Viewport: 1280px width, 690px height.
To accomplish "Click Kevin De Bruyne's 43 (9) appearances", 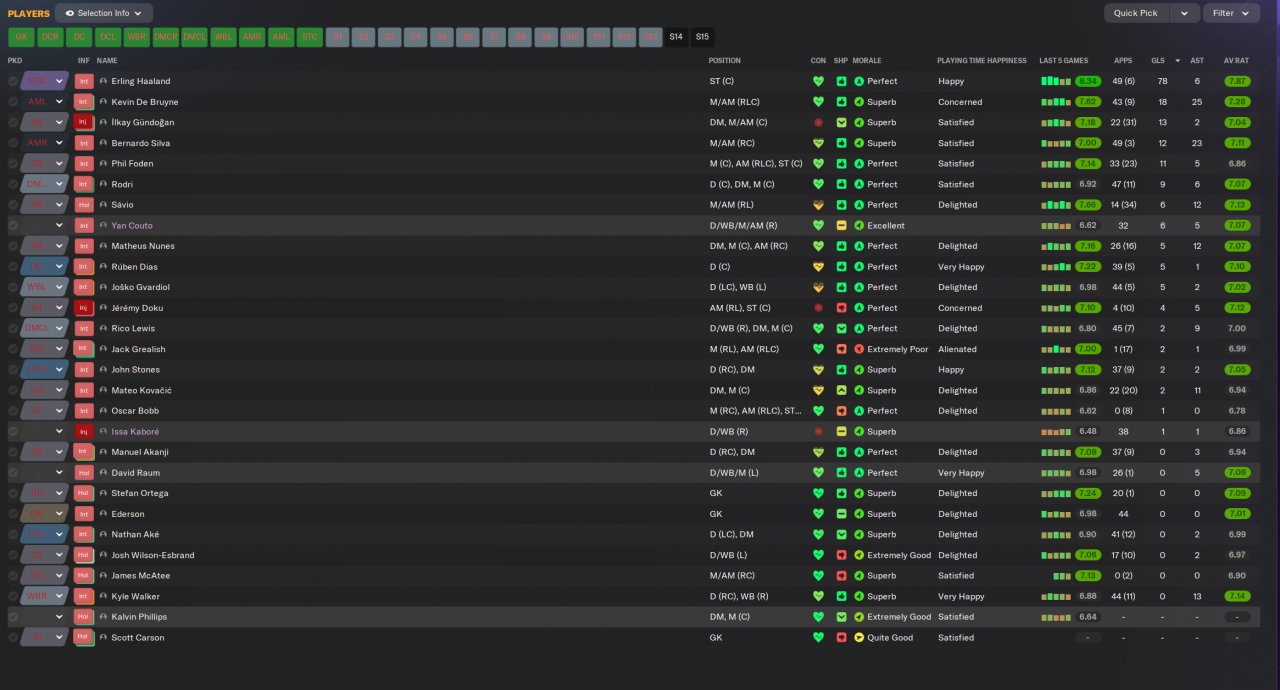I will (1123, 102).
